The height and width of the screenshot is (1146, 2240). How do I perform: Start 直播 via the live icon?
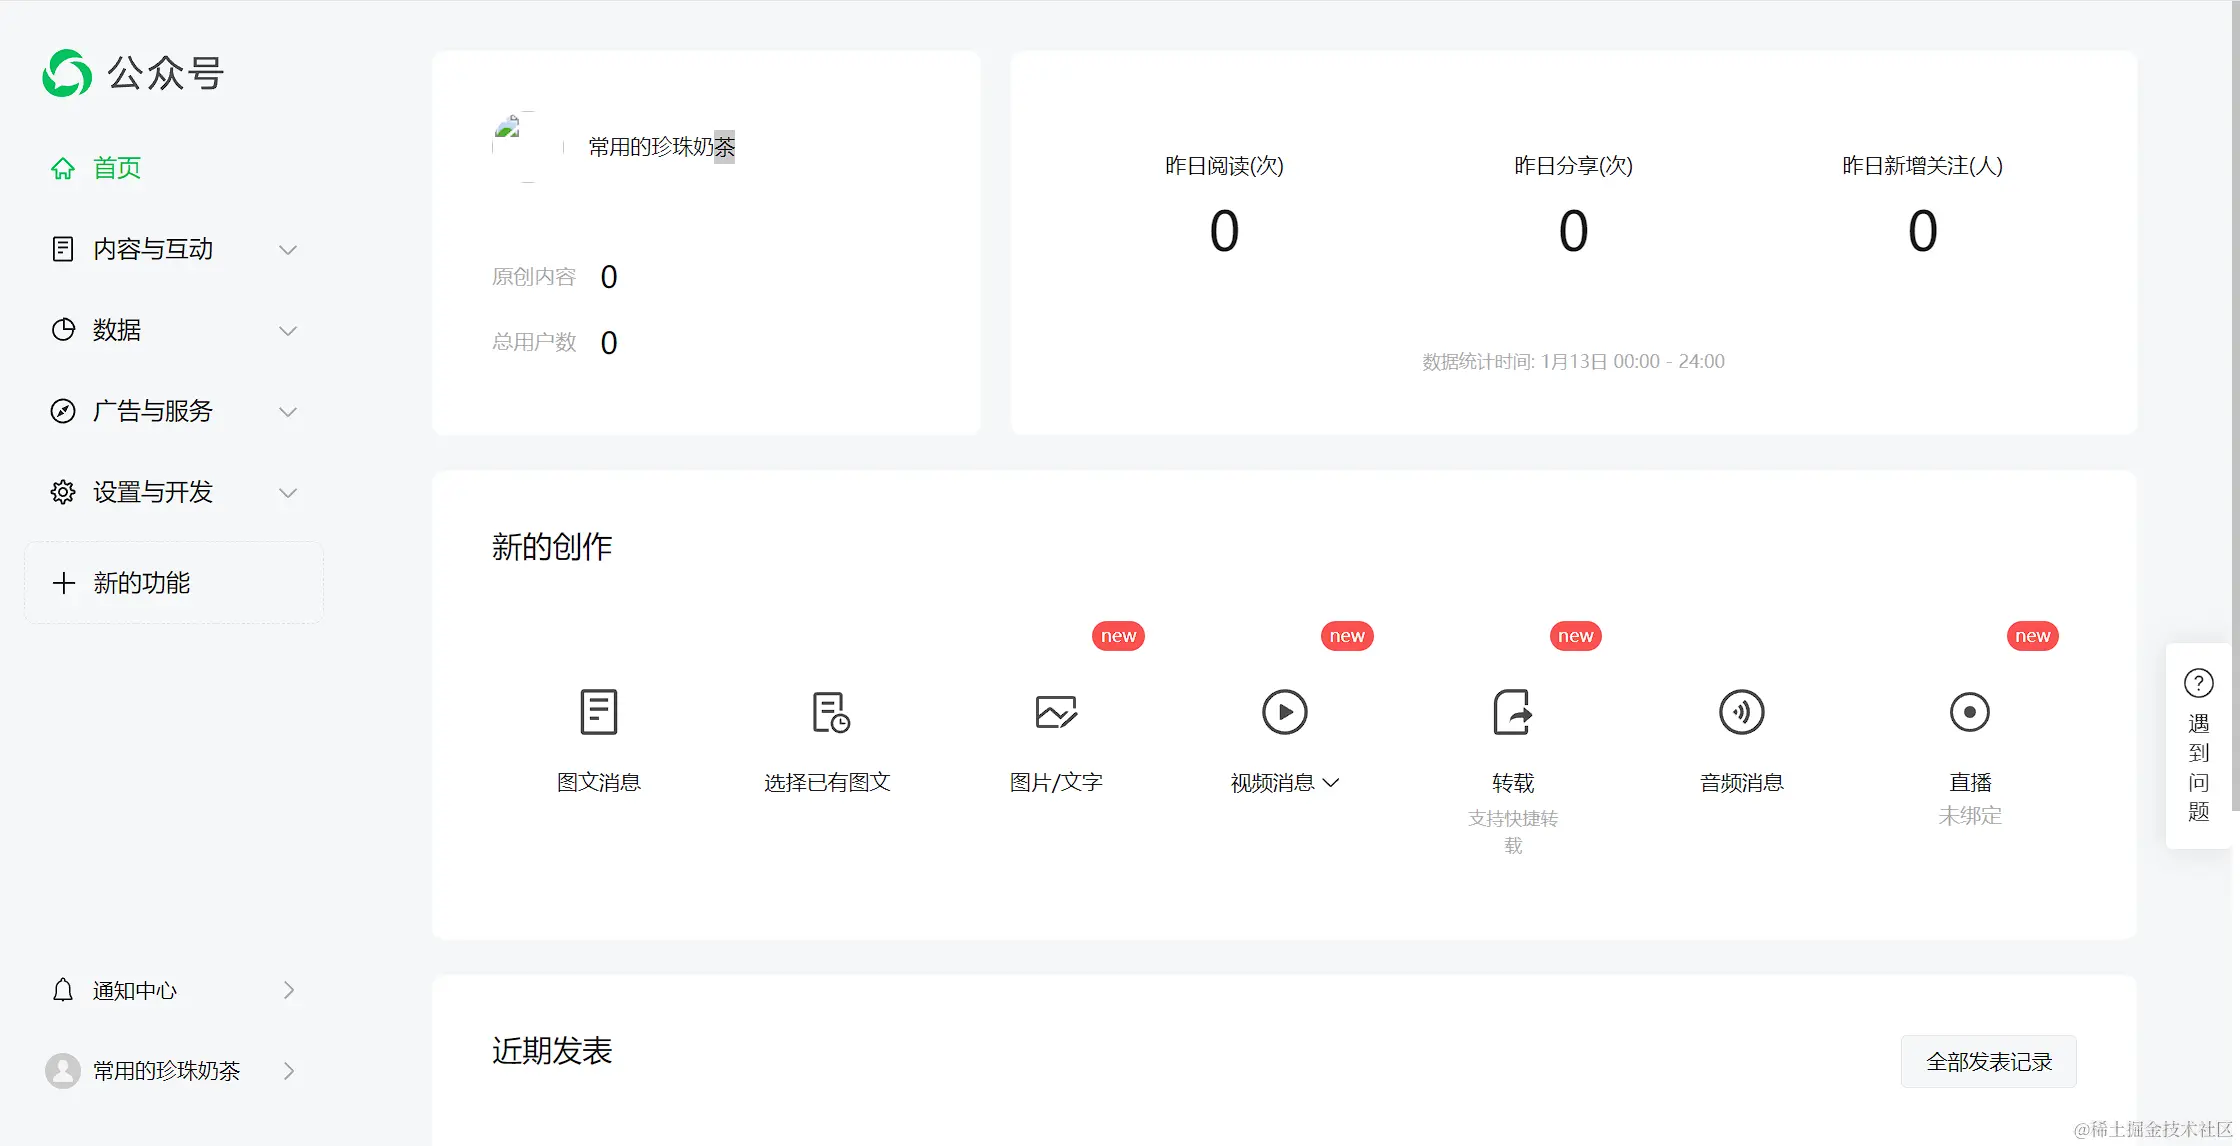[x=1969, y=712]
